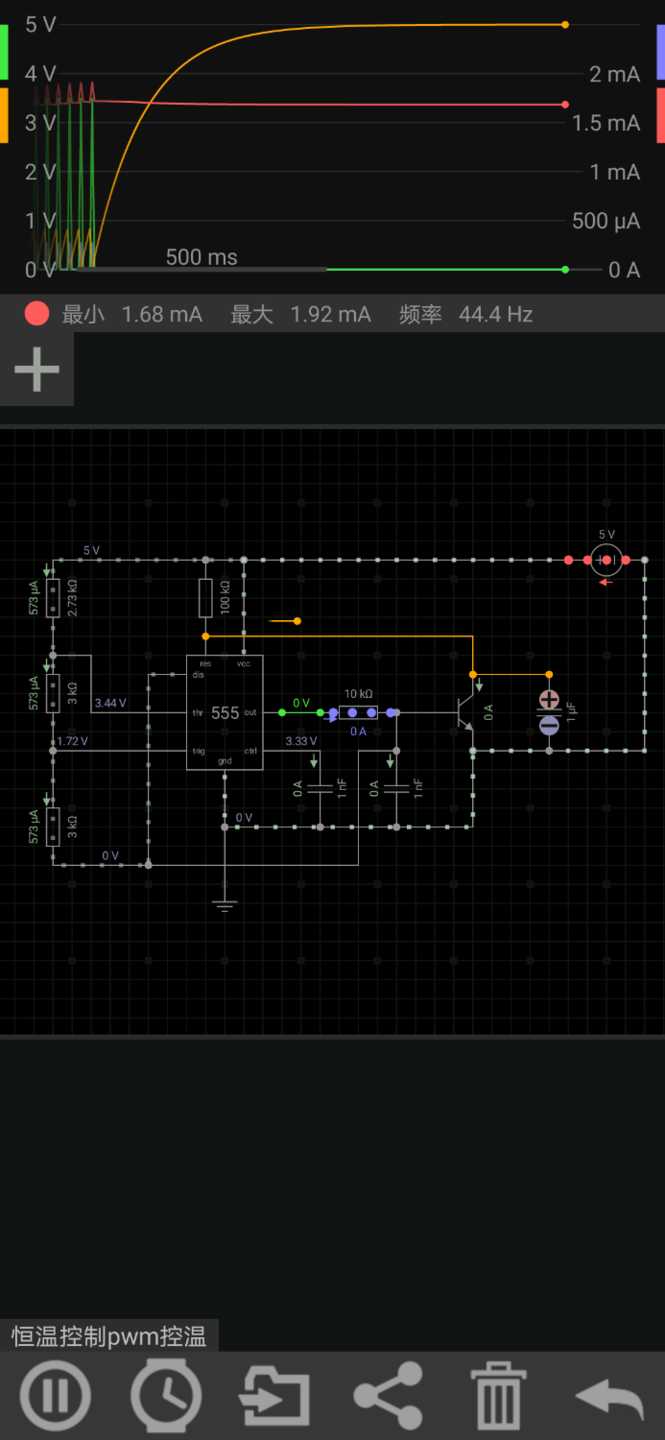Screen dimensions: 665x1440
Task: Tap the red dot in stats row
Action: 37,314
